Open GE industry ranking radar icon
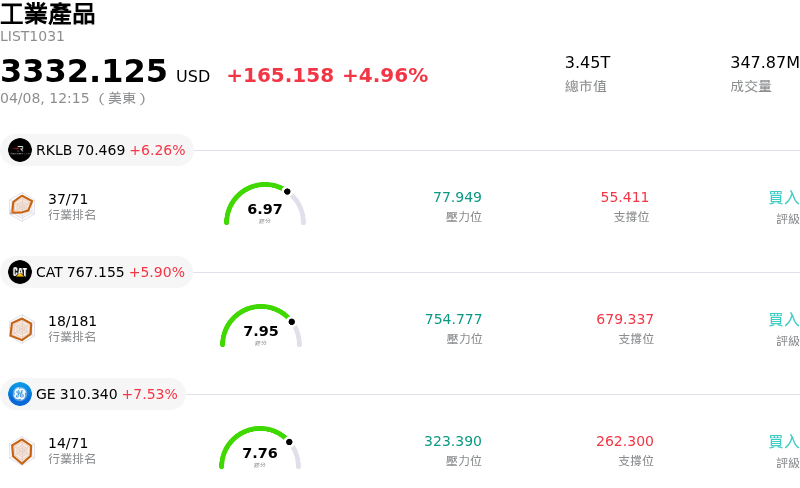This screenshot has height=488, width=800. click(22, 451)
